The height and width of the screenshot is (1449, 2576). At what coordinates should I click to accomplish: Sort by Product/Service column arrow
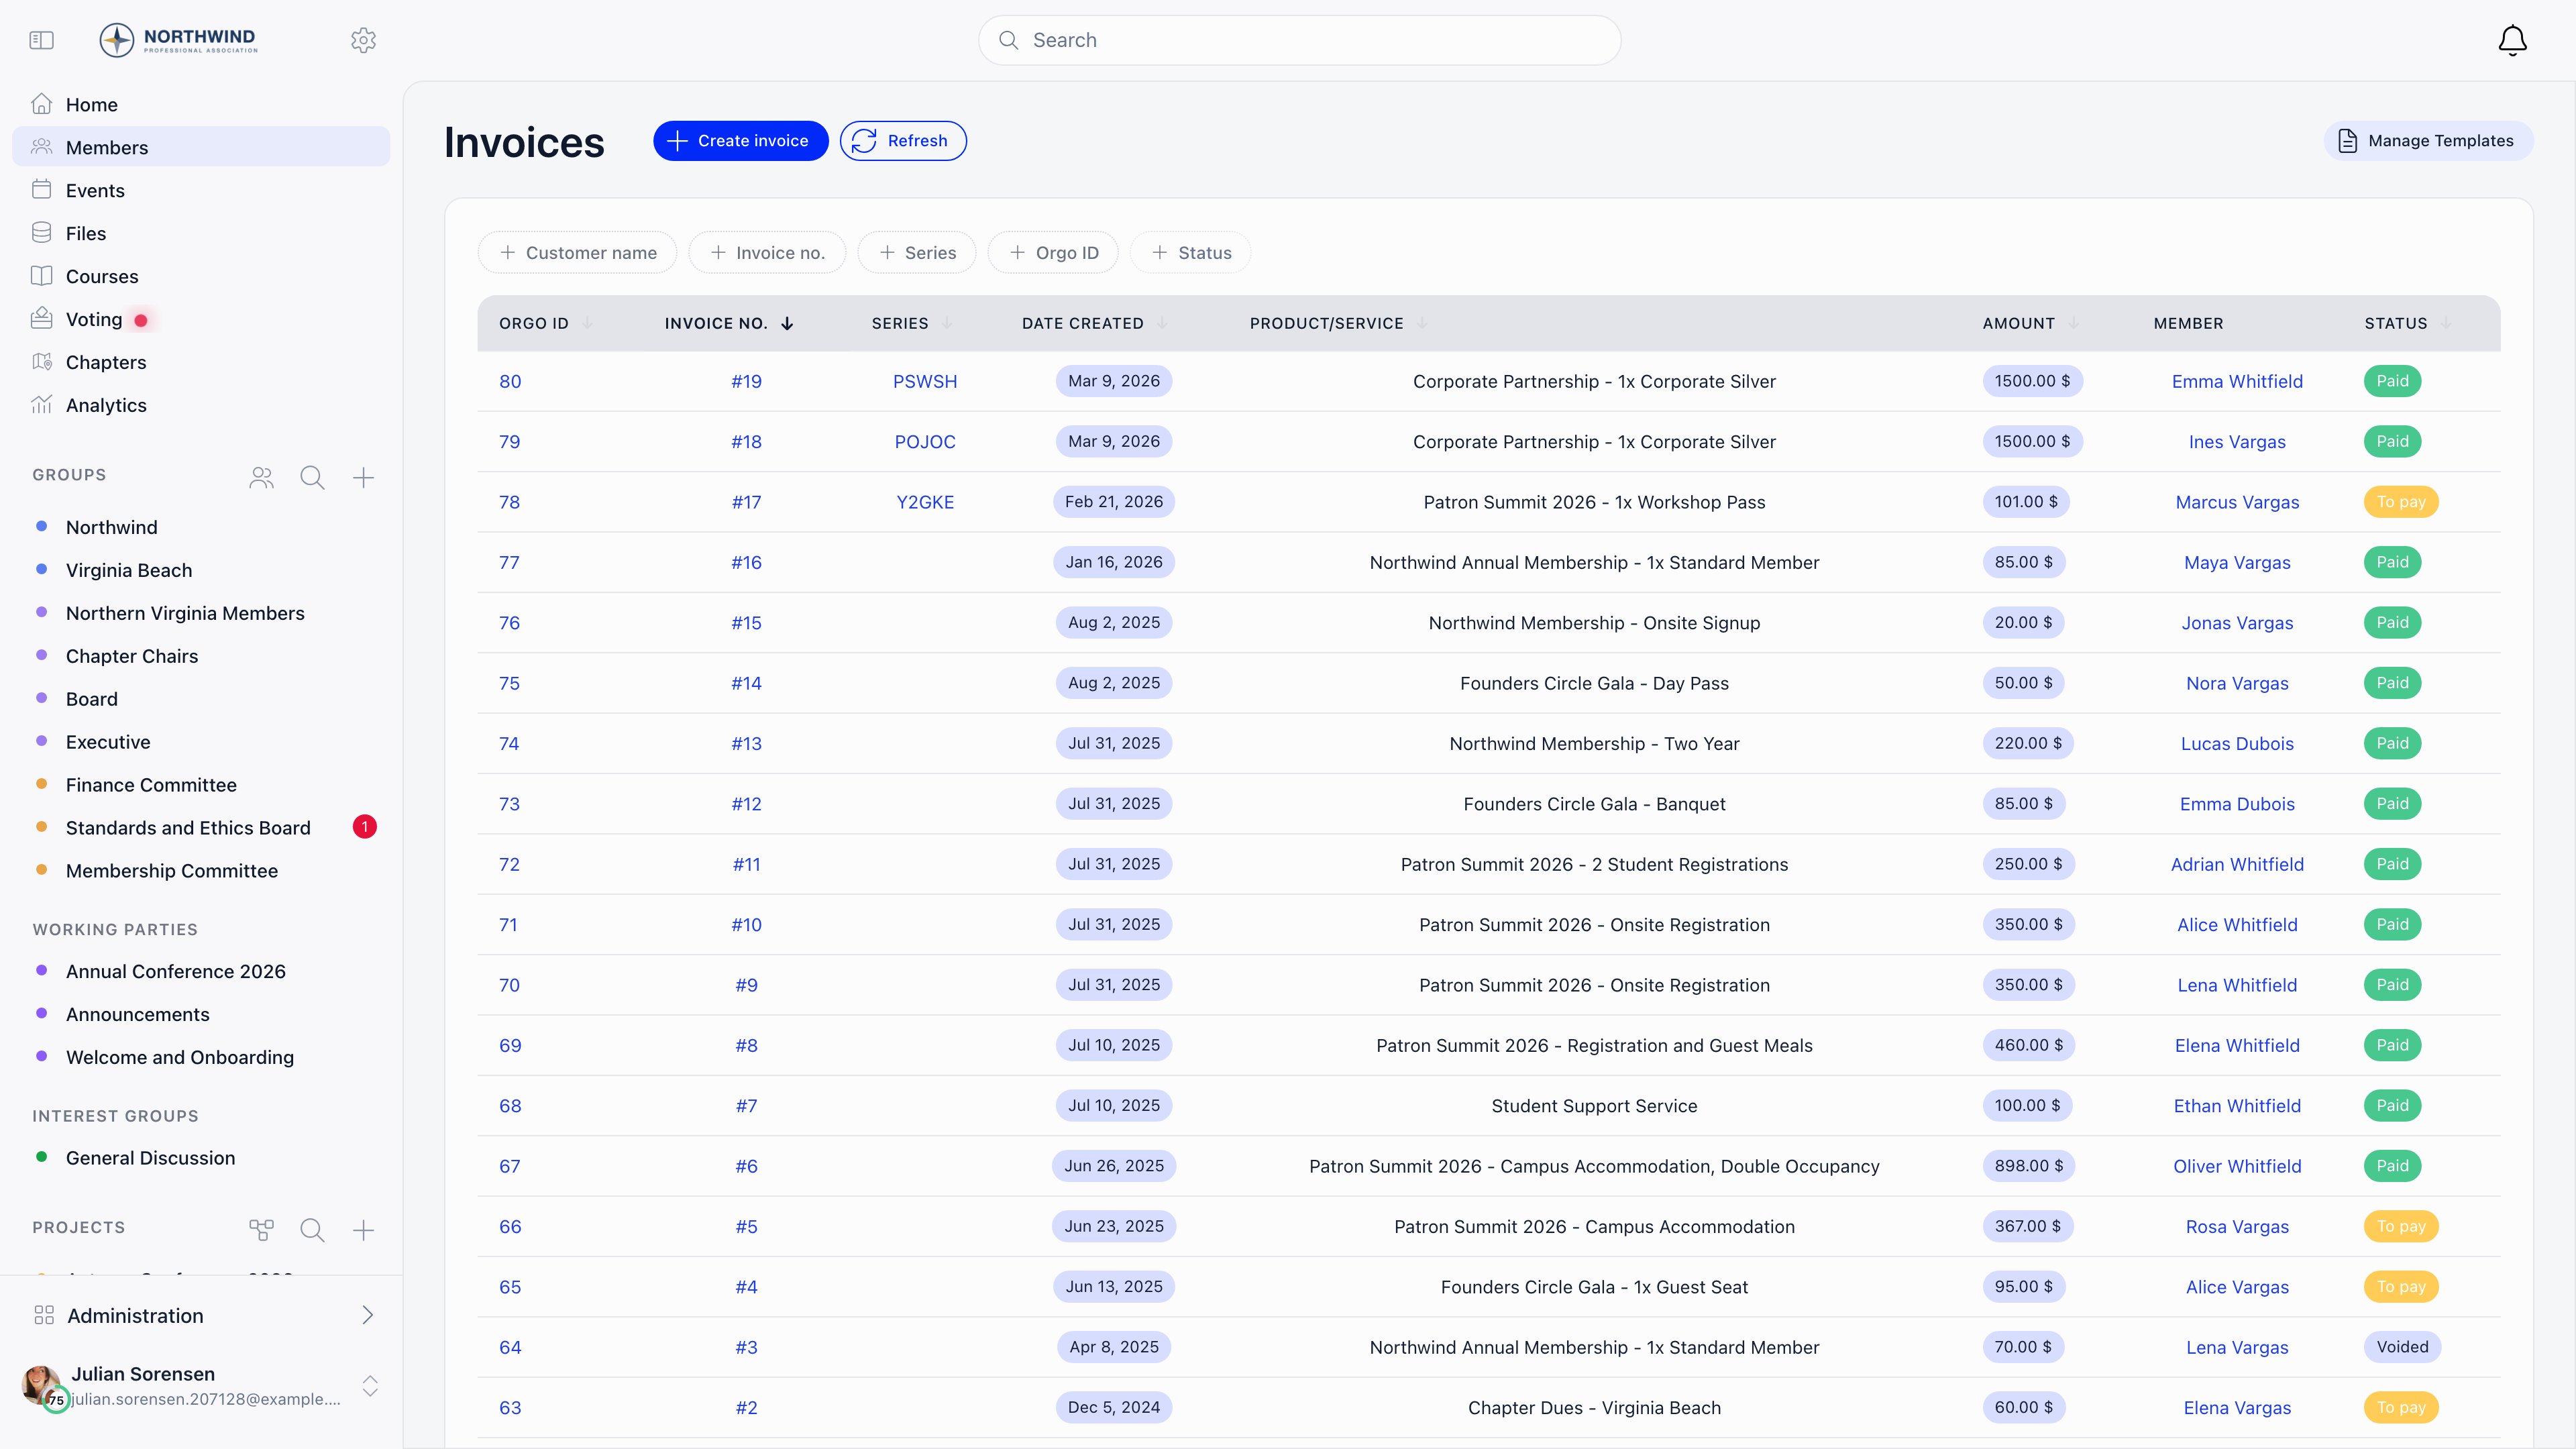[1422, 323]
